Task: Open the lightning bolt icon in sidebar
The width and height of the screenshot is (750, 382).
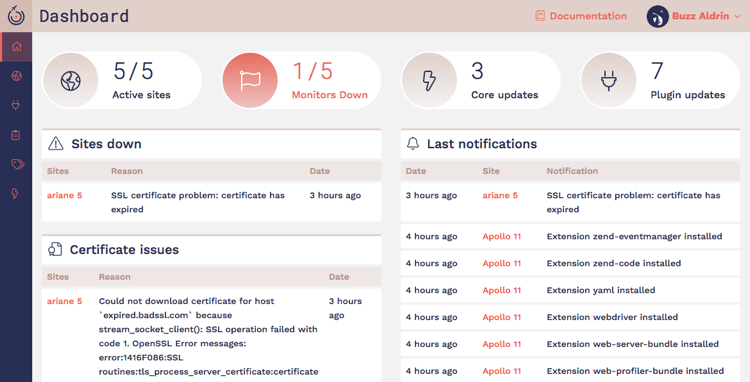Action: coord(15,193)
